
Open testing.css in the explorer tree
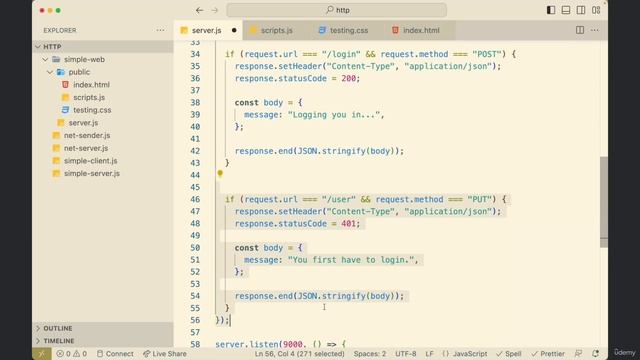[92, 110]
